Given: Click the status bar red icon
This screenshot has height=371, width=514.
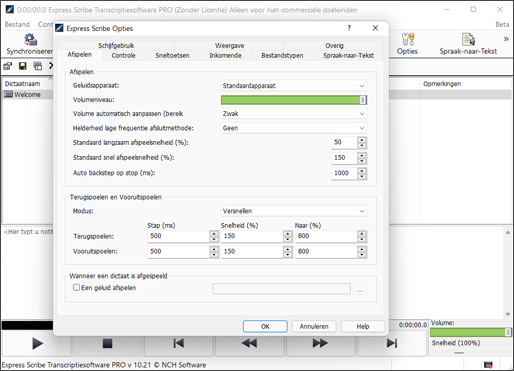Looking at the screenshot, I should [x=488, y=364].
